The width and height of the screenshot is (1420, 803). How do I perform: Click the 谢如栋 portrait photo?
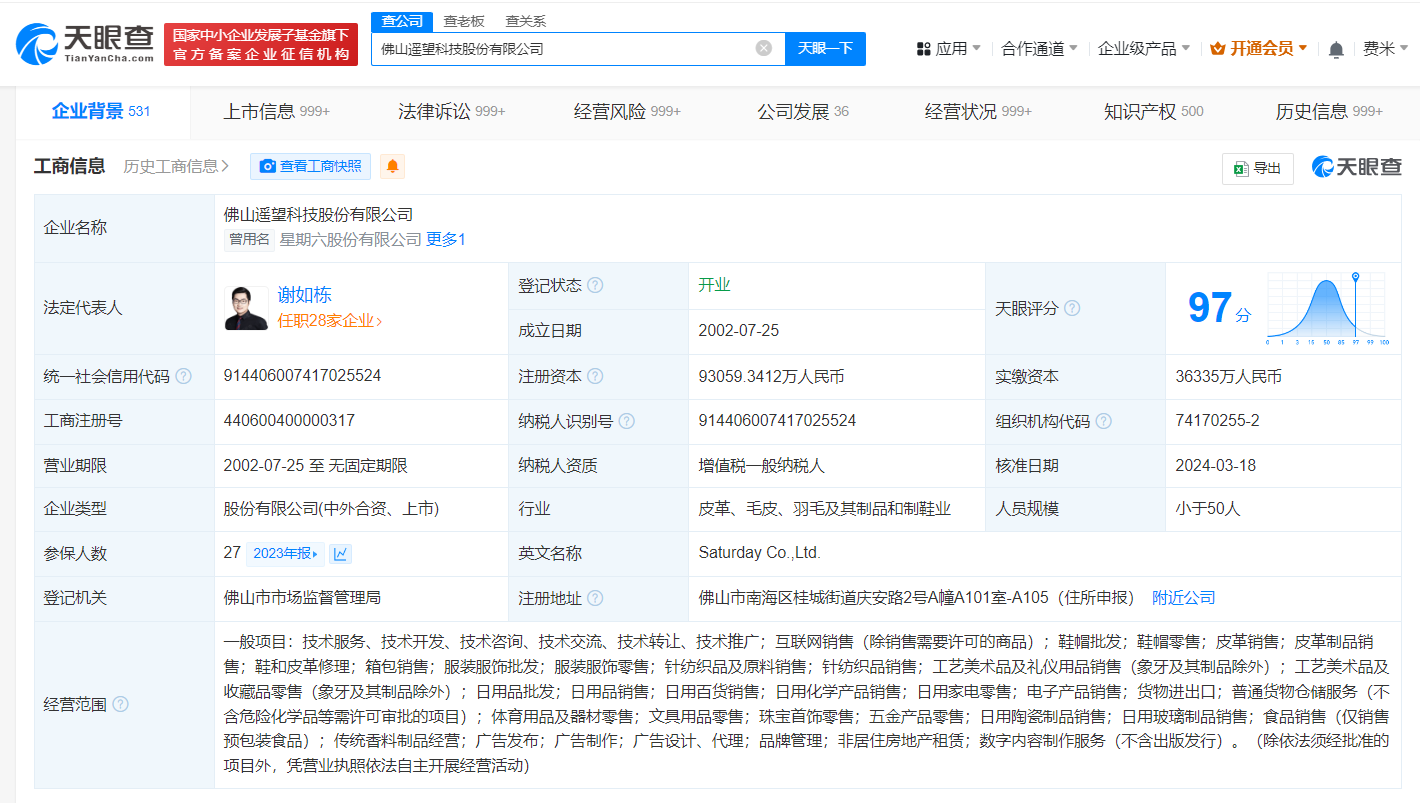[x=246, y=307]
